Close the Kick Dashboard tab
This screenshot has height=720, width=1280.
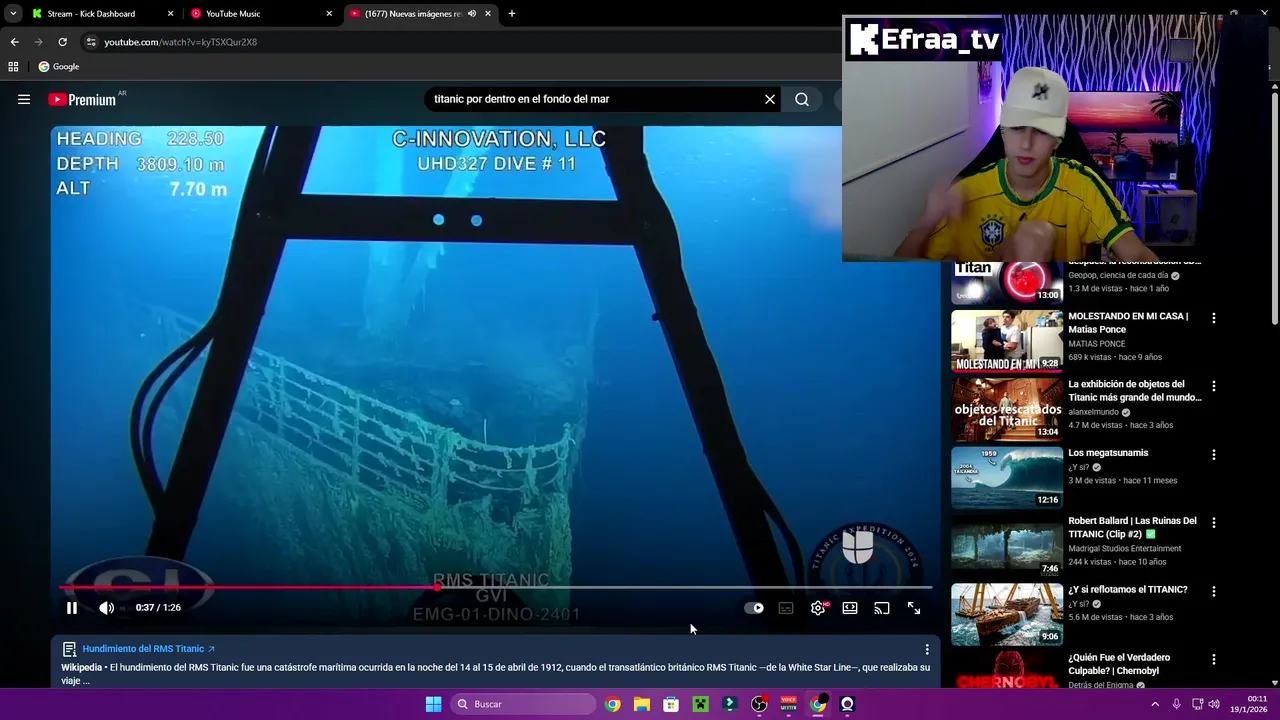[x=170, y=14]
